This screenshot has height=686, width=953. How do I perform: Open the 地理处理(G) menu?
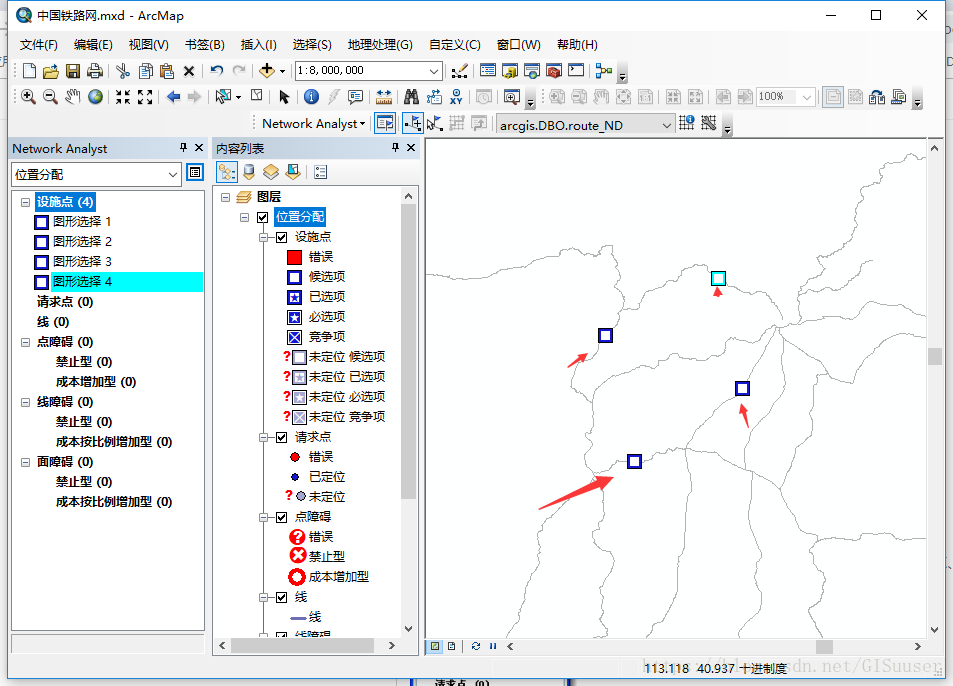pyautogui.click(x=380, y=45)
